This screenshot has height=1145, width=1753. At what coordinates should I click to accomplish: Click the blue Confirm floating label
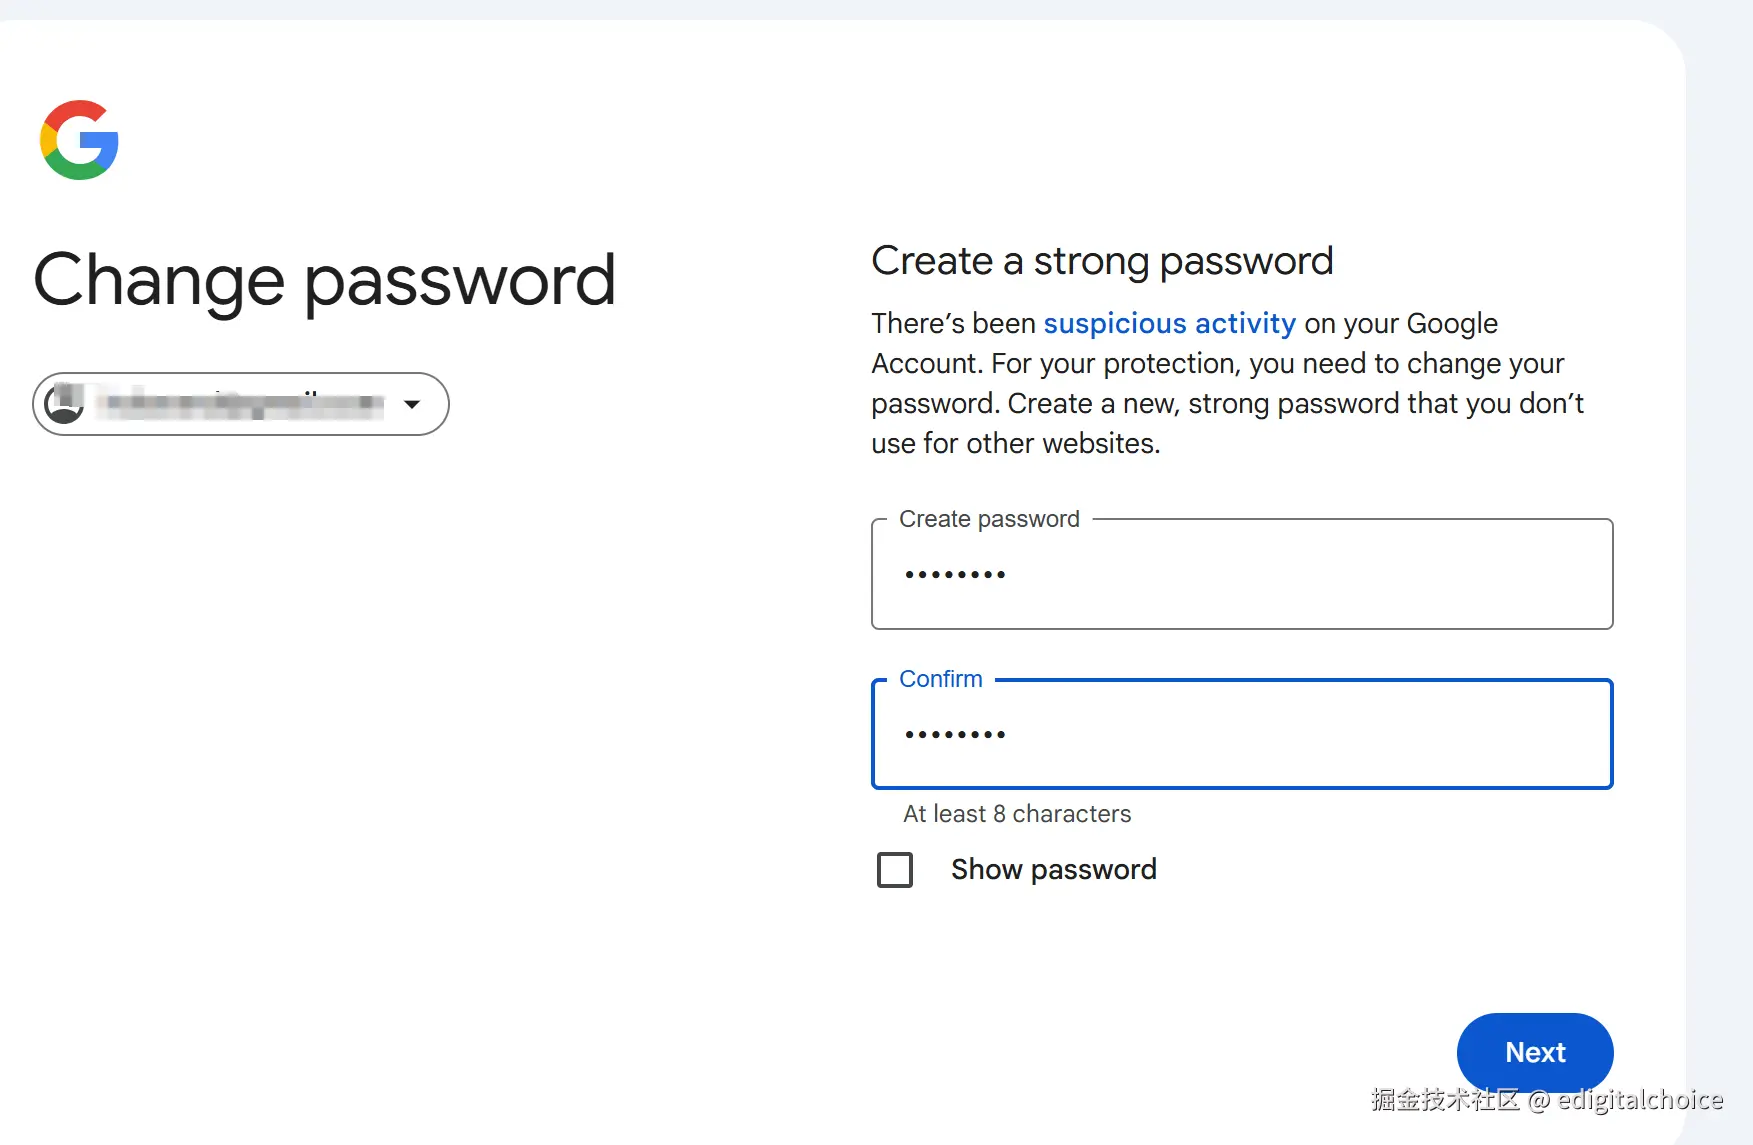[940, 679]
